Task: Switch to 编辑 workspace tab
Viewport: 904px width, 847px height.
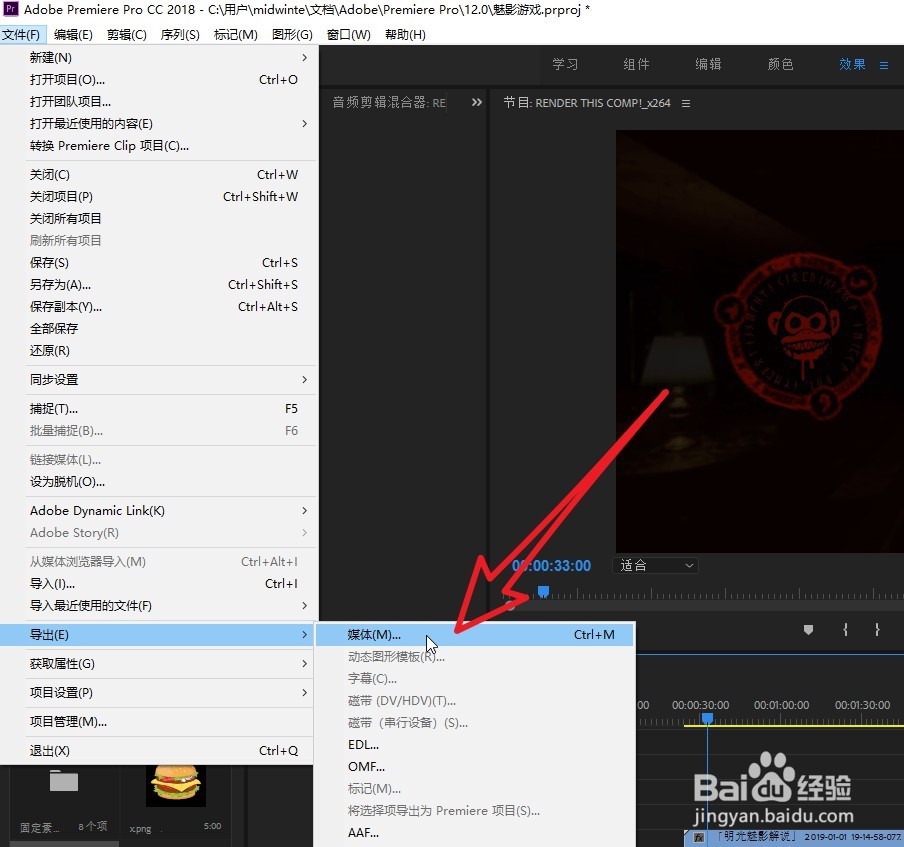Action: (709, 64)
